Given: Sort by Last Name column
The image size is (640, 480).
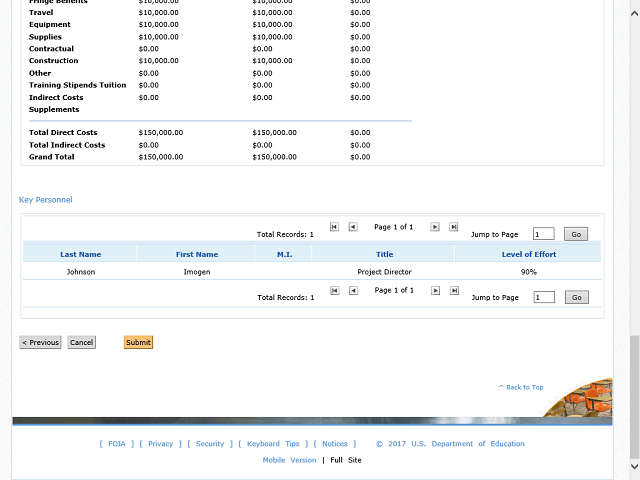Looking at the screenshot, I should pyautogui.click(x=80, y=254).
